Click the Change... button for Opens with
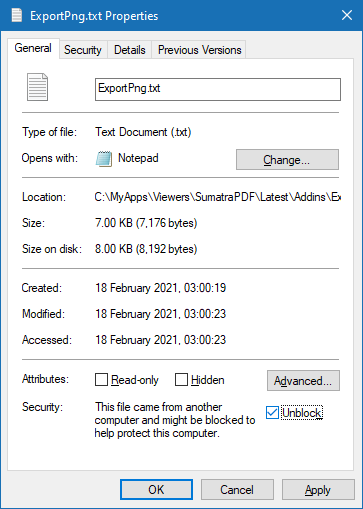 pyautogui.click(x=287, y=160)
